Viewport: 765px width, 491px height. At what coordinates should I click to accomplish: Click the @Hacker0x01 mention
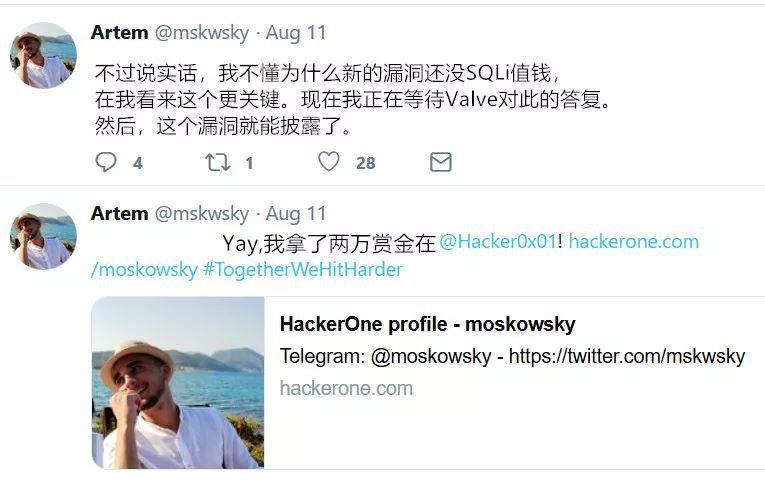click(x=498, y=242)
